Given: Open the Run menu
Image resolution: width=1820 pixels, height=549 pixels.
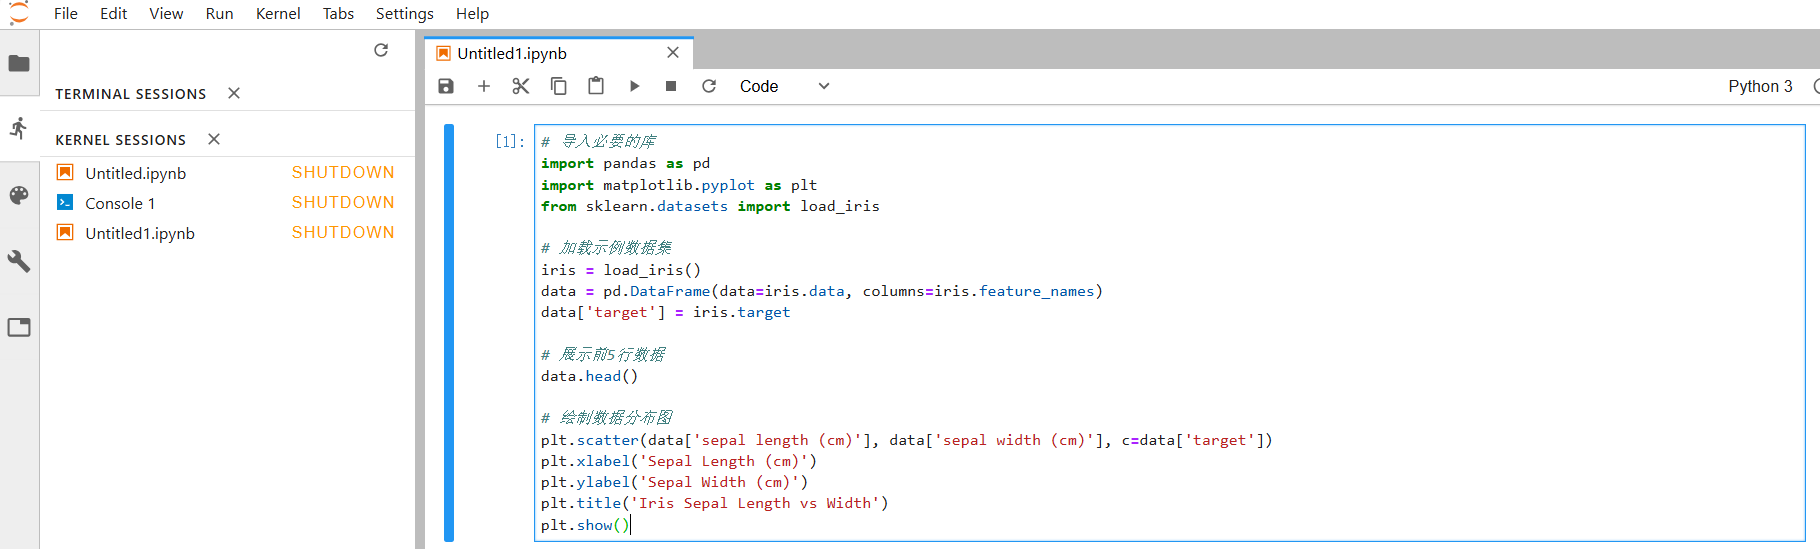Looking at the screenshot, I should pyautogui.click(x=219, y=13).
